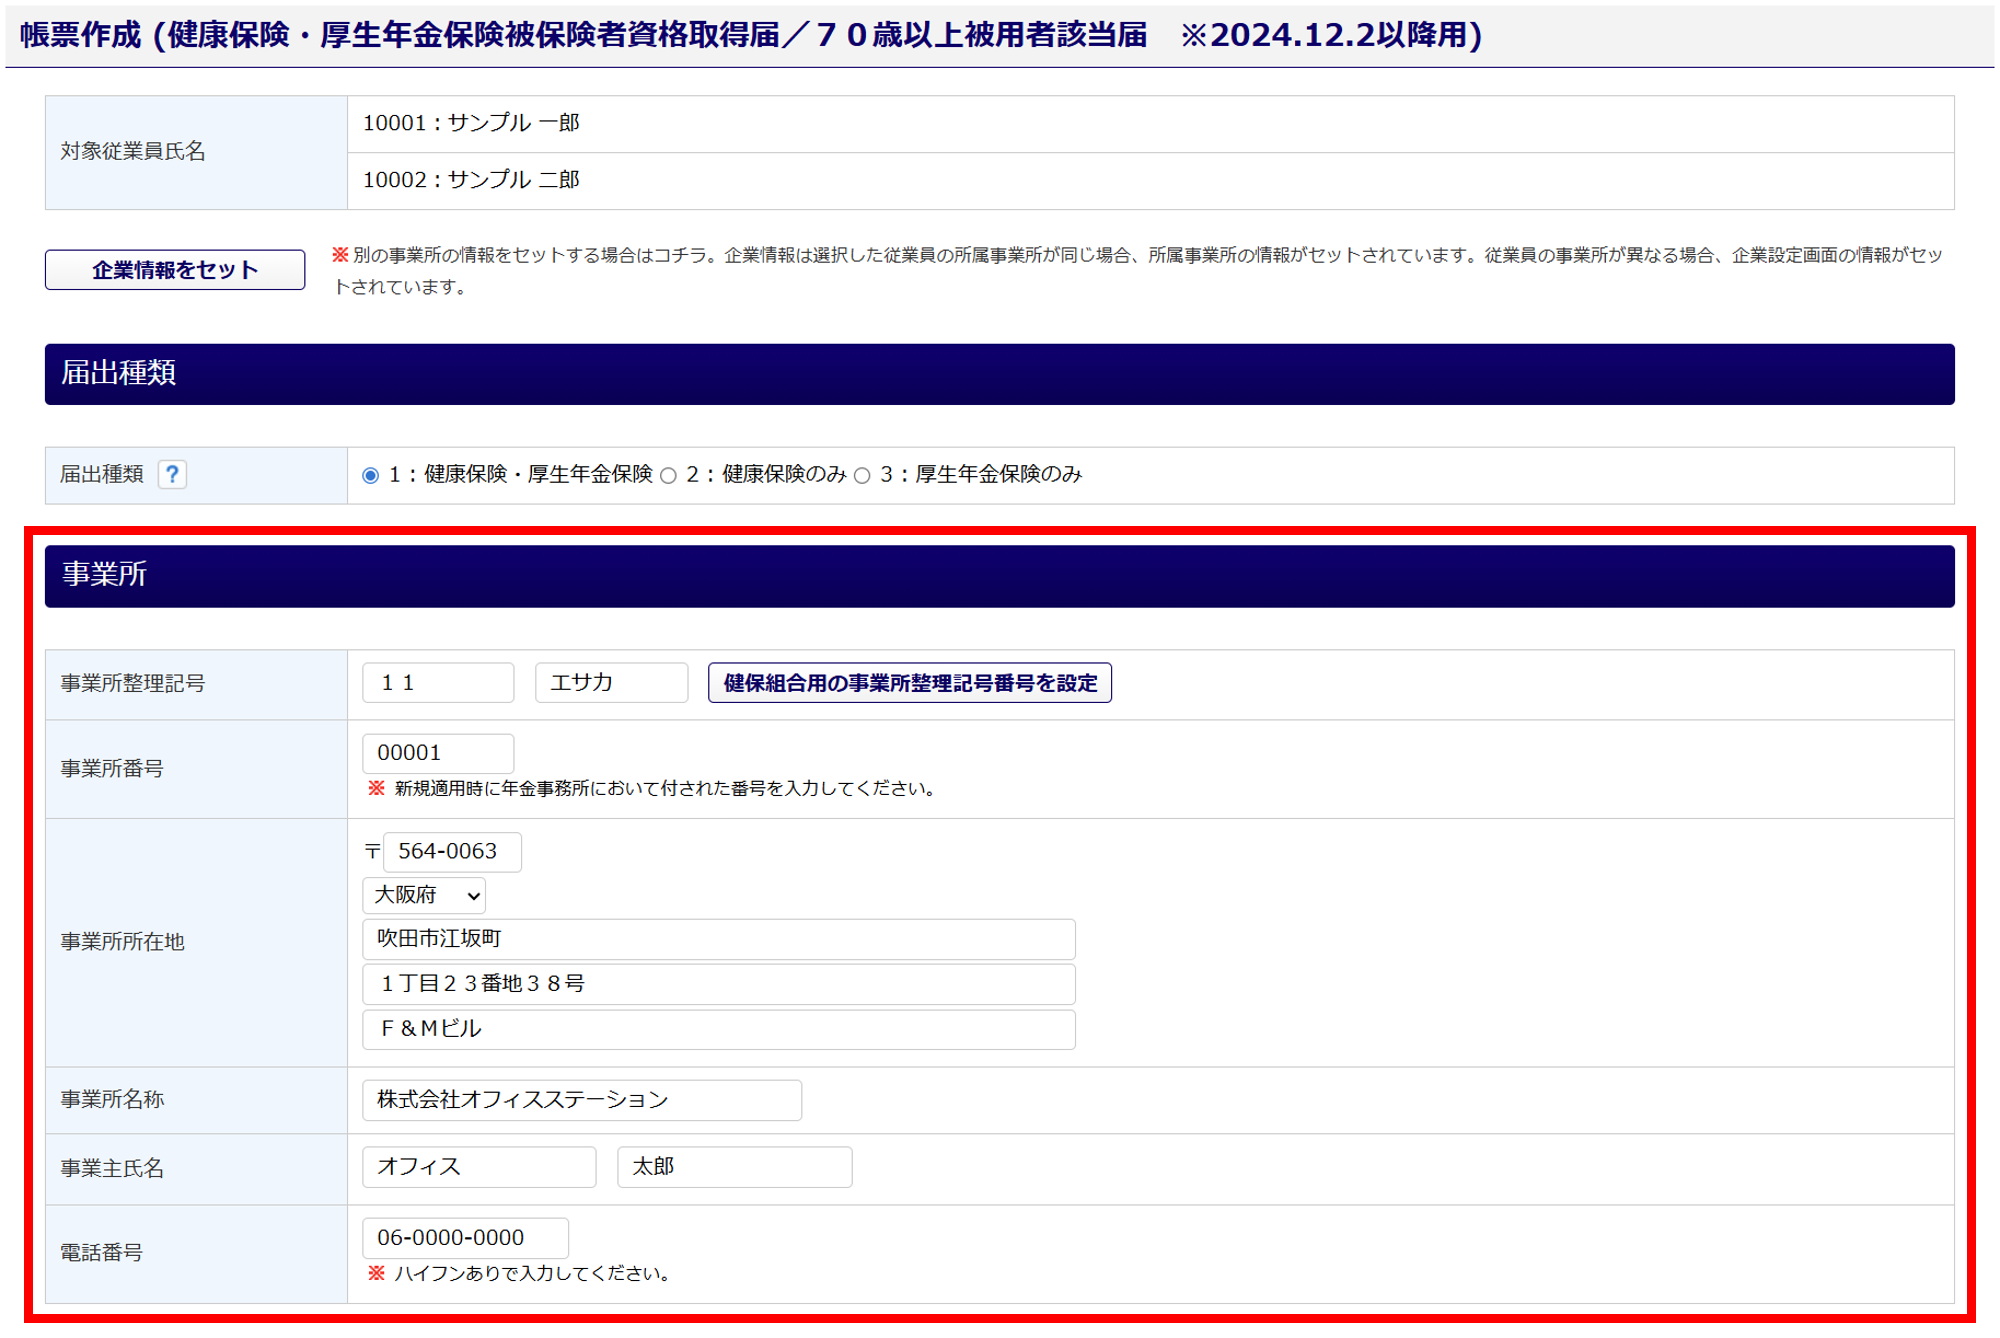Click the 事業所番号 field with 00001
Image resolution: width=2000 pixels, height=1338 pixels.
[x=438, y=753]
